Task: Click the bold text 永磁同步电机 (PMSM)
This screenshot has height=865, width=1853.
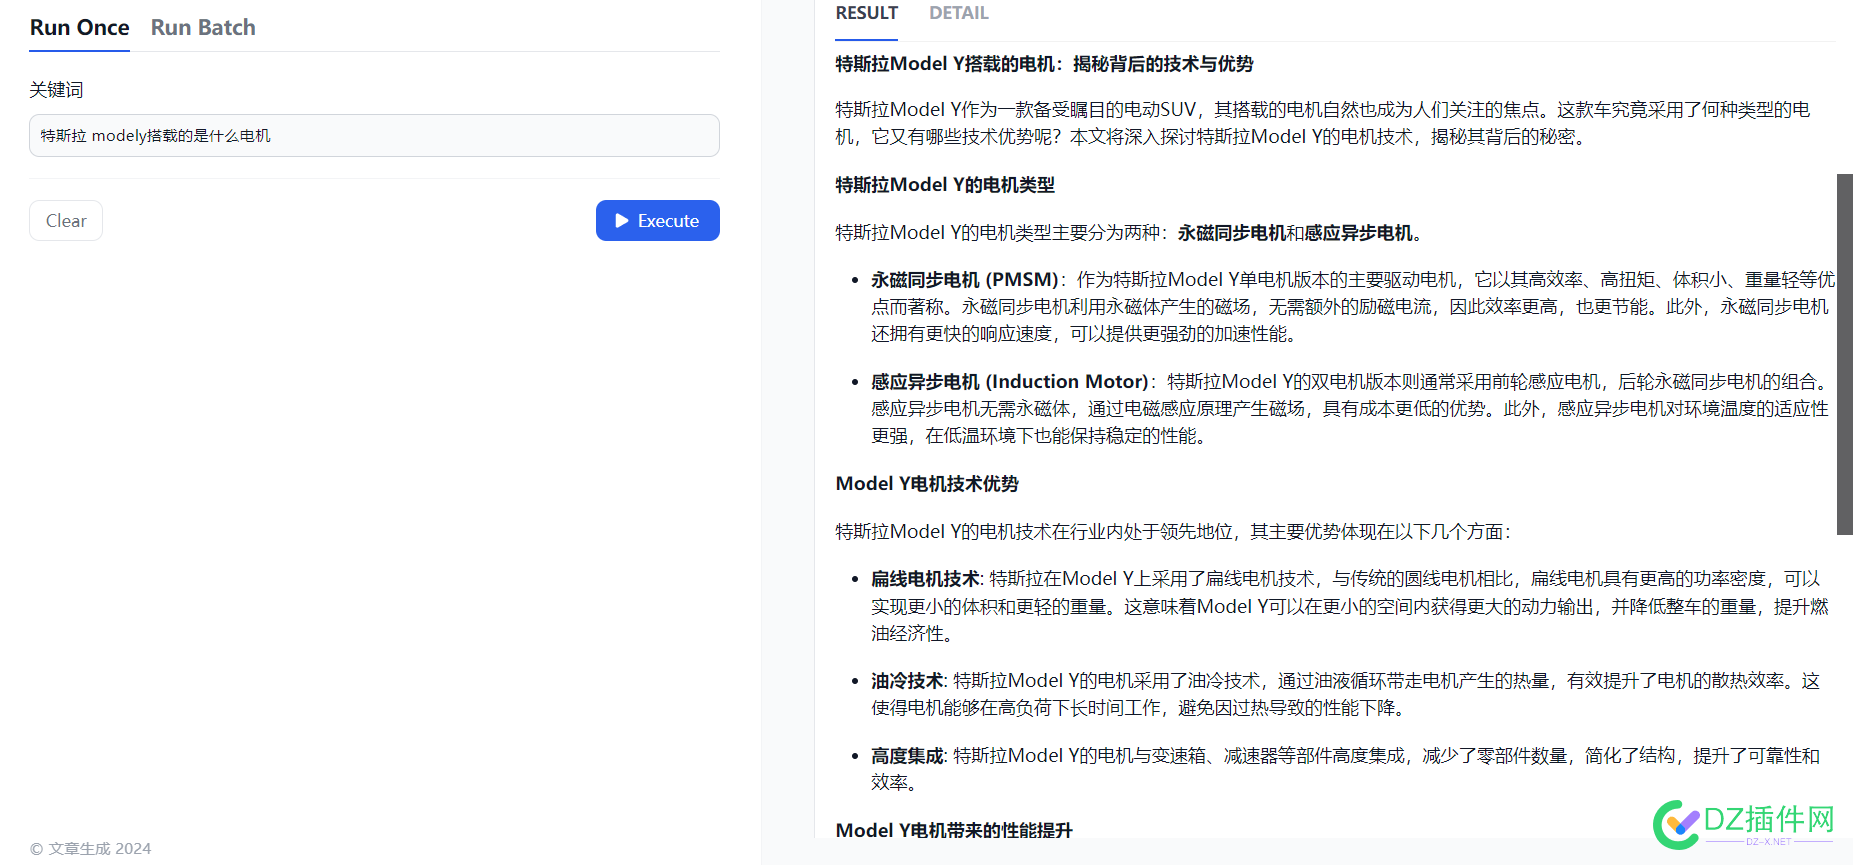Action: pyautogui.click(x=964, y=280)
